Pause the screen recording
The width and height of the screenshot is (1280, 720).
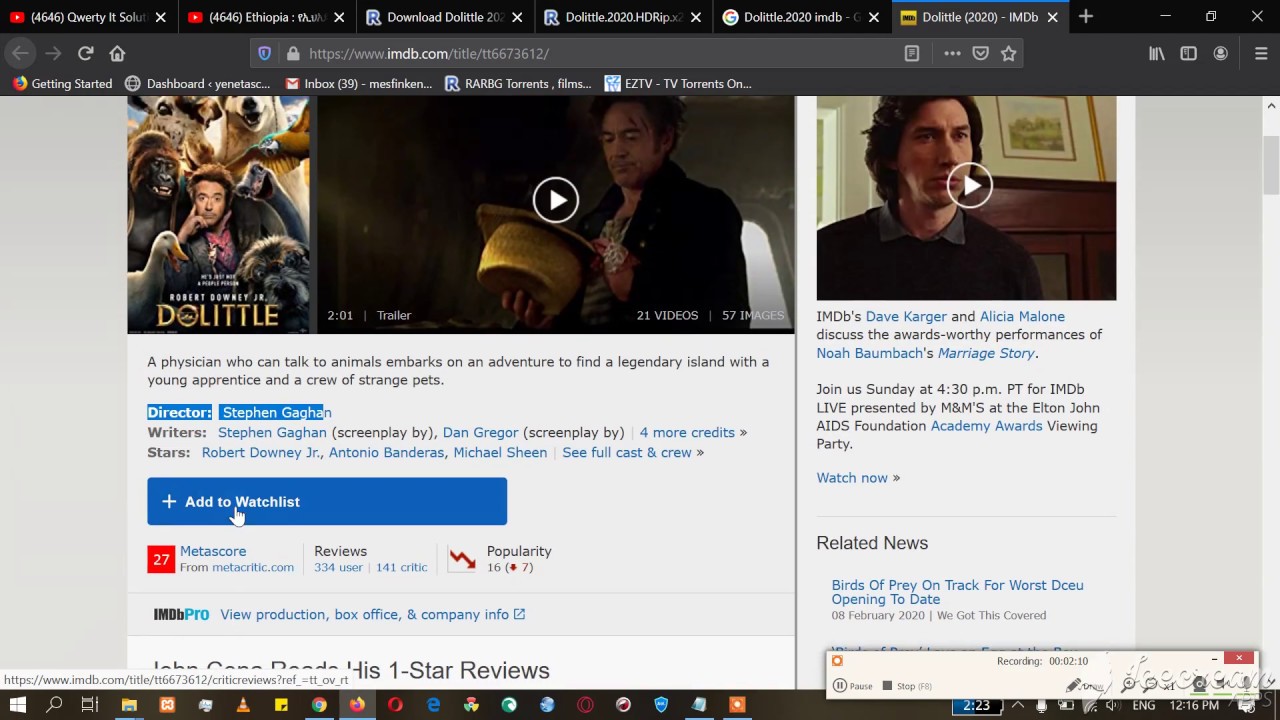(x=853, y=686)
